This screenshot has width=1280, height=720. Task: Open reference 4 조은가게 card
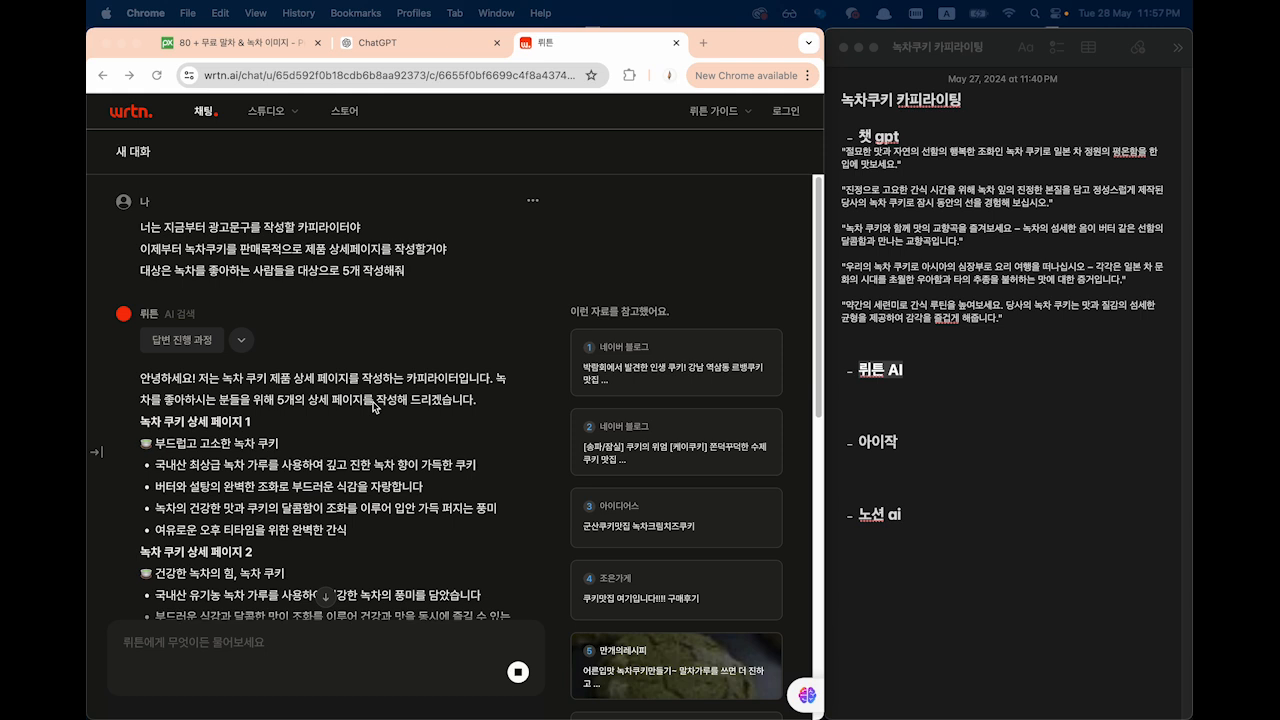[x=676, y=590]
